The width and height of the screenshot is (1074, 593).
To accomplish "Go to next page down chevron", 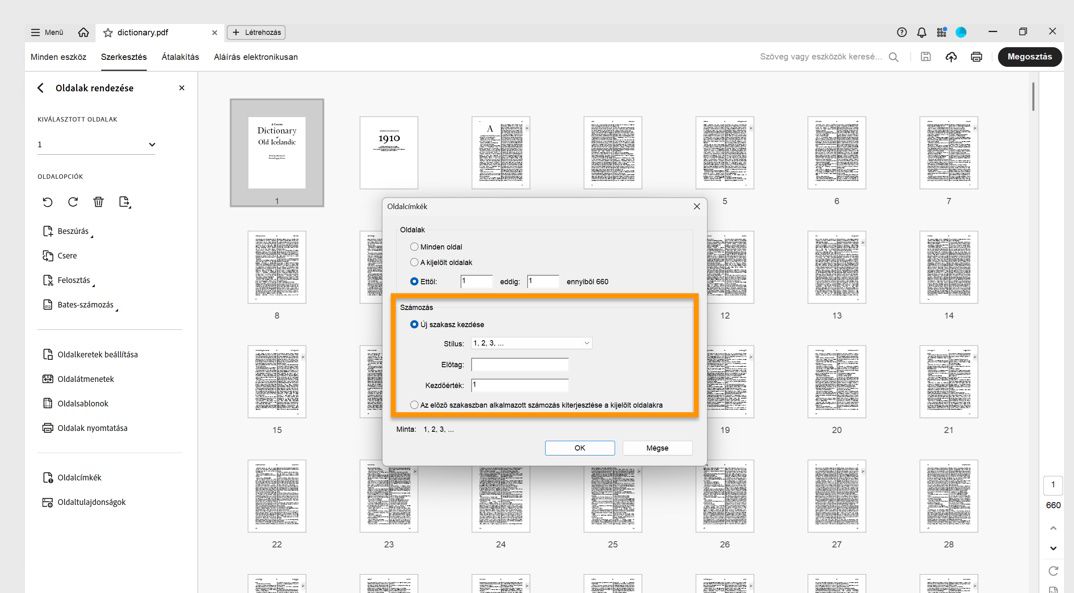I will click(1053, 548).
